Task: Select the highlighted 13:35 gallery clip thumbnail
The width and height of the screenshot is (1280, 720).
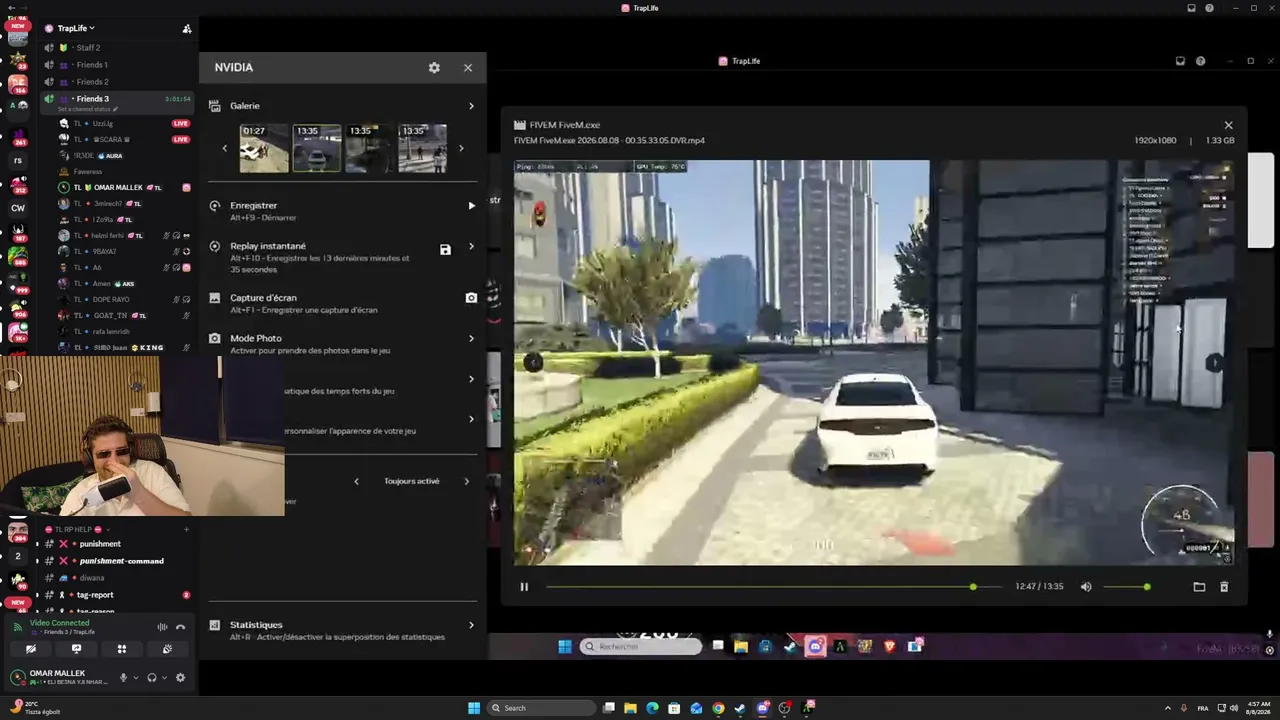Action: (317, 148)
